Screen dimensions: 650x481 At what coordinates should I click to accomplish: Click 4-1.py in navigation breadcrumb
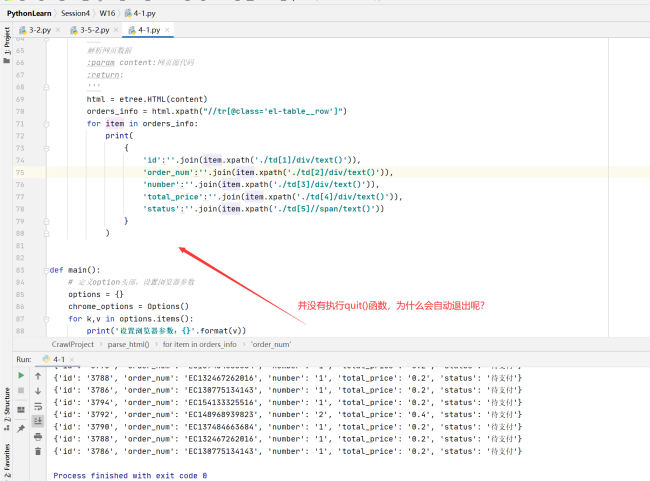coord(140,13)
